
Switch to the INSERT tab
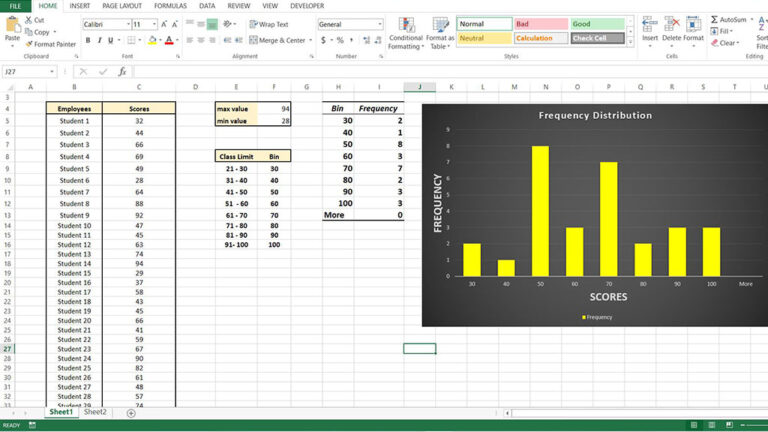click(79, 6)
